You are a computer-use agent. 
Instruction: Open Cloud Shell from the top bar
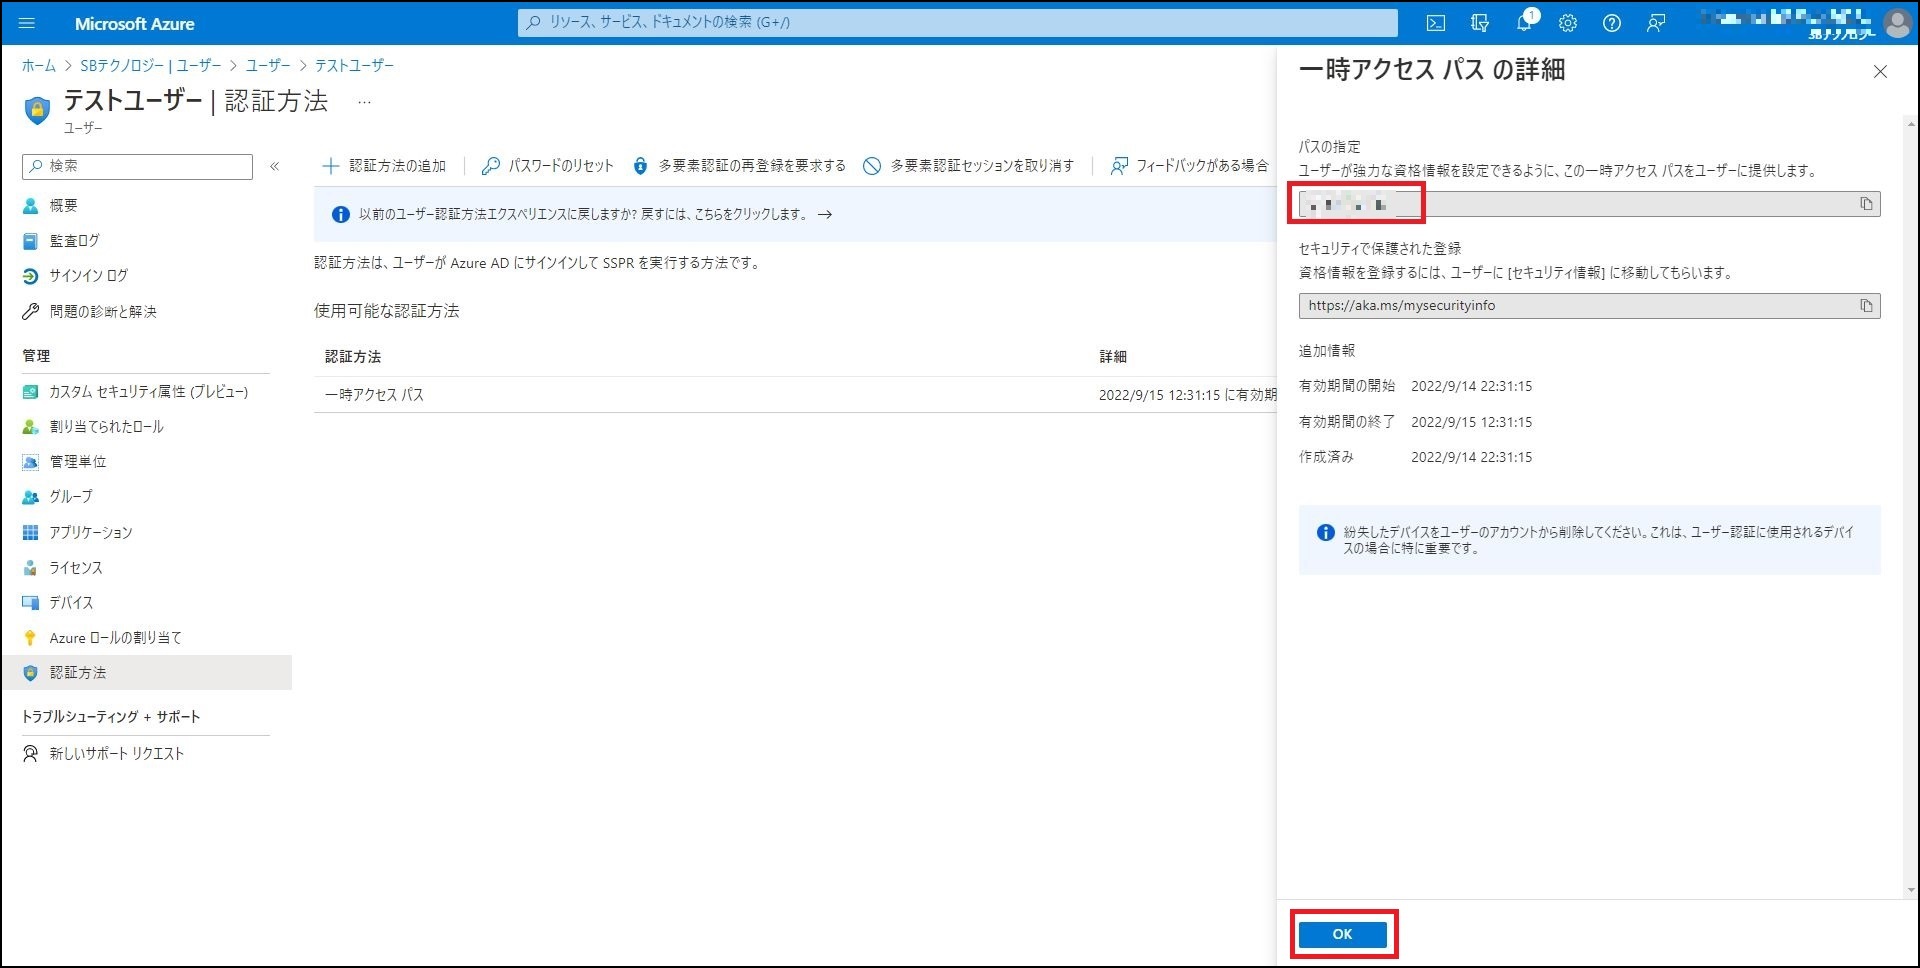pos(1435,23)
